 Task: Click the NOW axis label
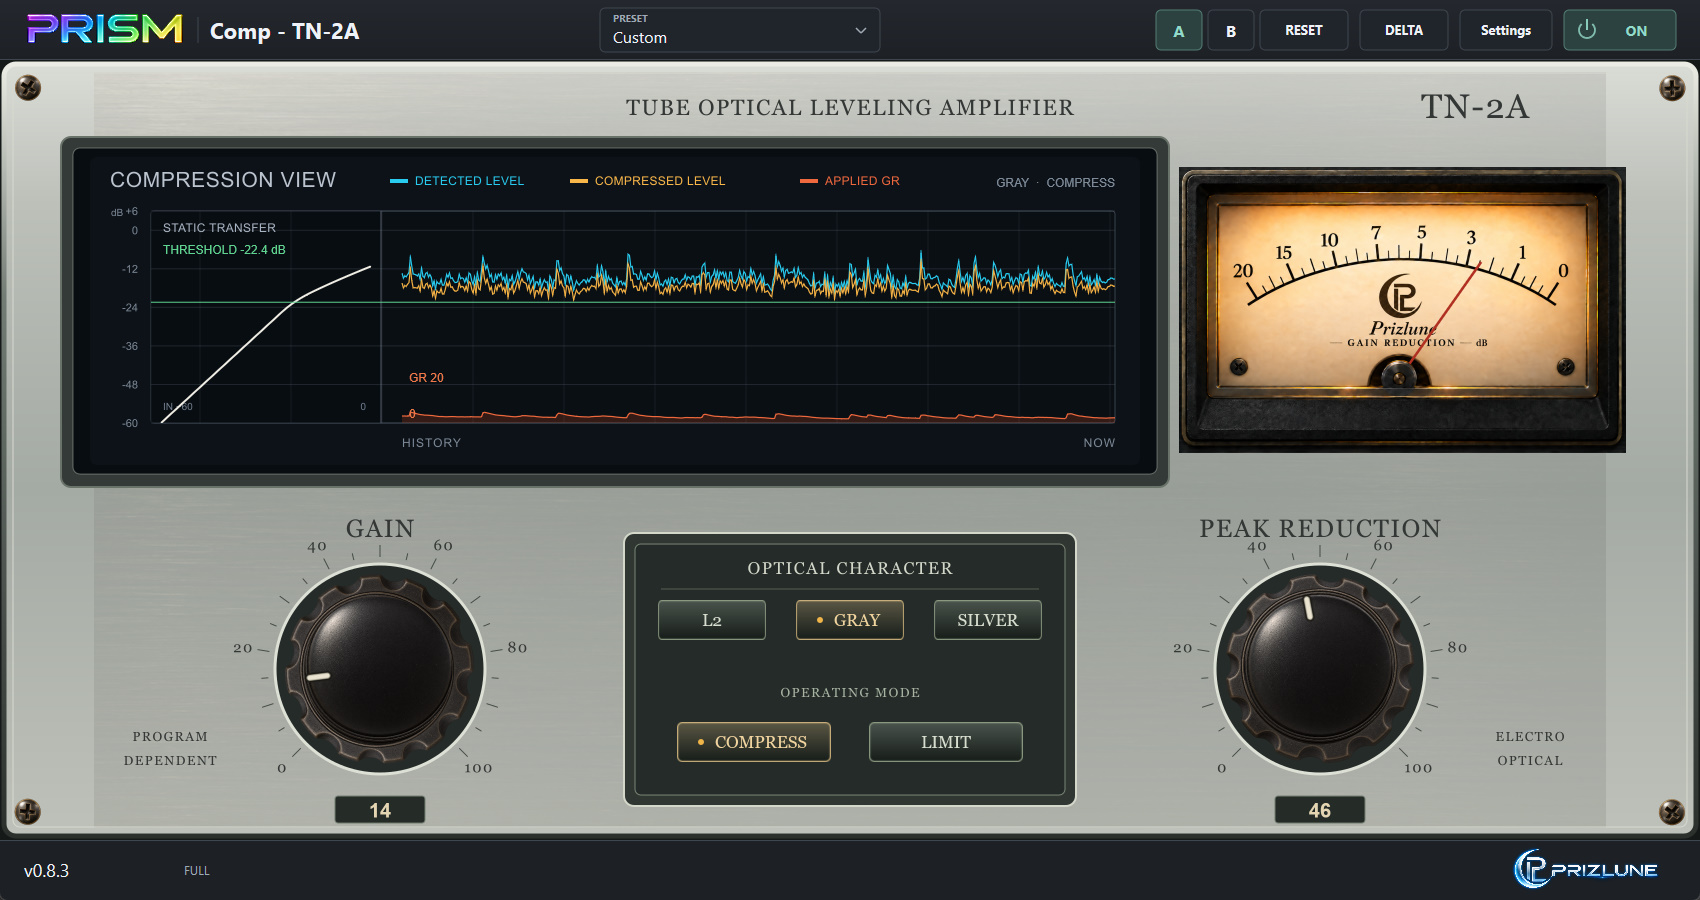(x=1099, y=443)
